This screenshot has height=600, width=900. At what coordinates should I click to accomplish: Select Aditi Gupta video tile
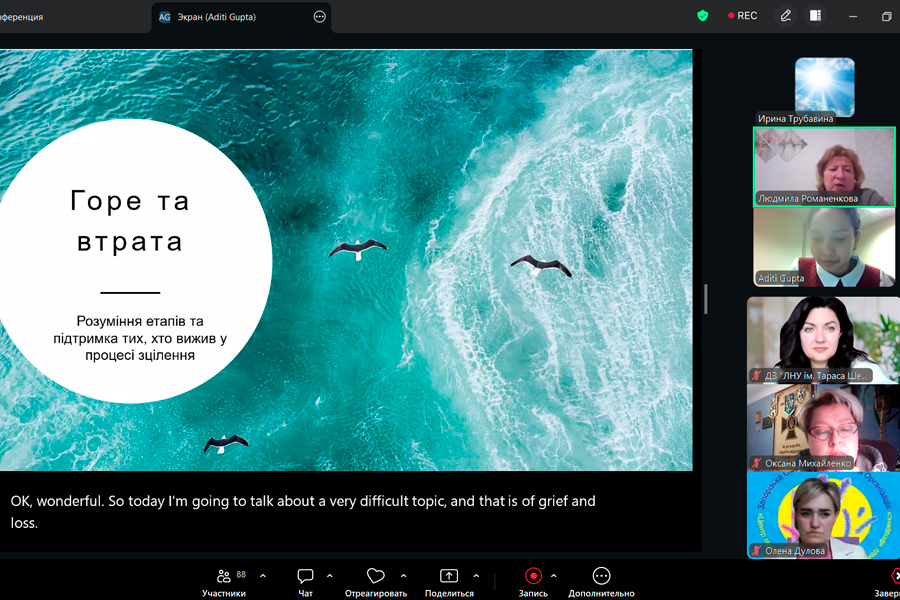(x=824, y=247)
